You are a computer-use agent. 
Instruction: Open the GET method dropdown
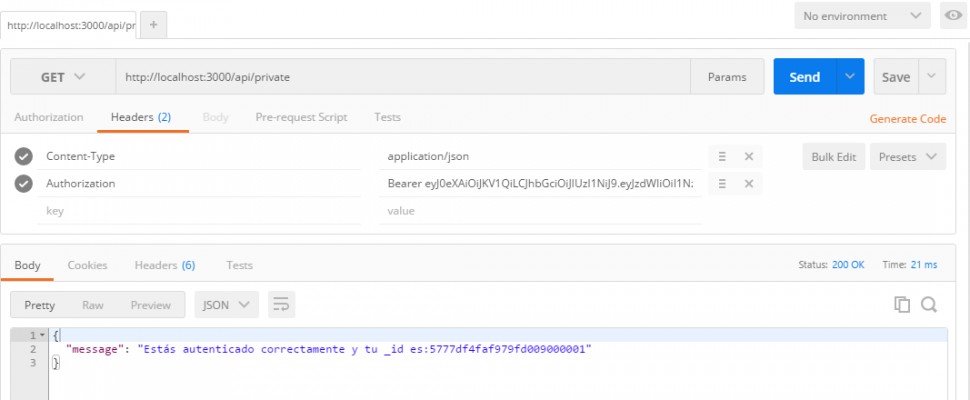(x=63, y=77)
